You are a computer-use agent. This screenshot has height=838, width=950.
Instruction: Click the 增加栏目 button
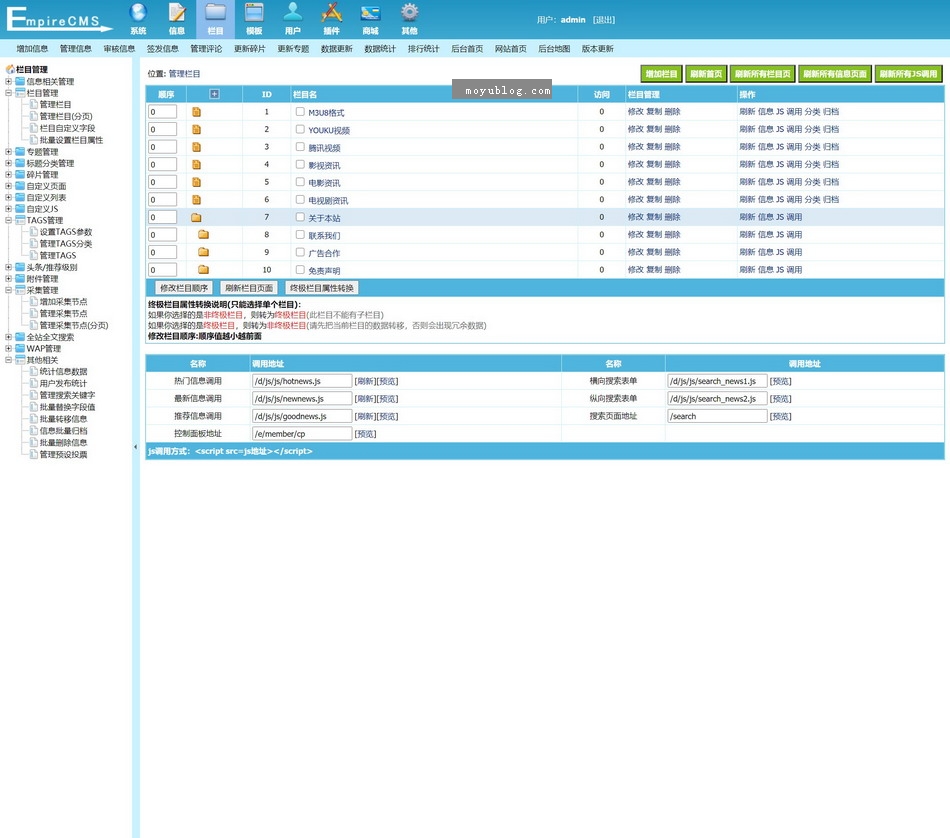(662, 74)
